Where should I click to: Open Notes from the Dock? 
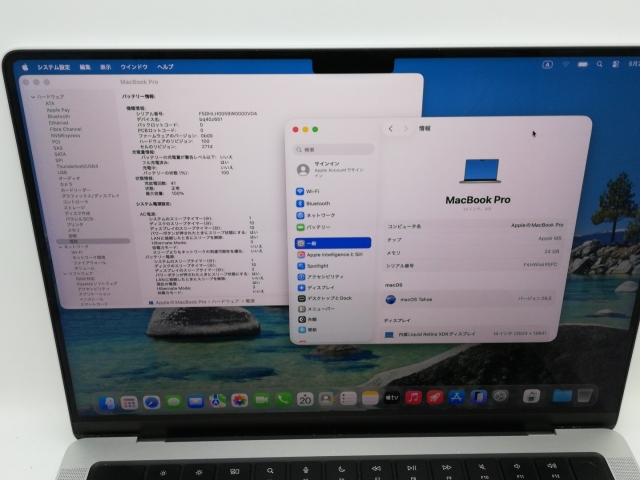pyautogui.click(x=370, y=398)
